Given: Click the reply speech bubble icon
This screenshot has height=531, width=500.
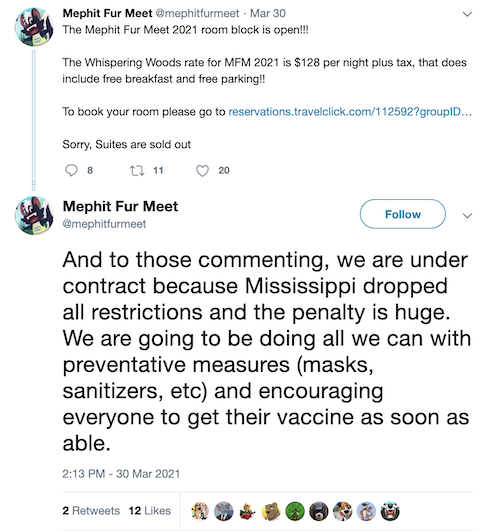Looking at the screenshot, I should 71,170.
